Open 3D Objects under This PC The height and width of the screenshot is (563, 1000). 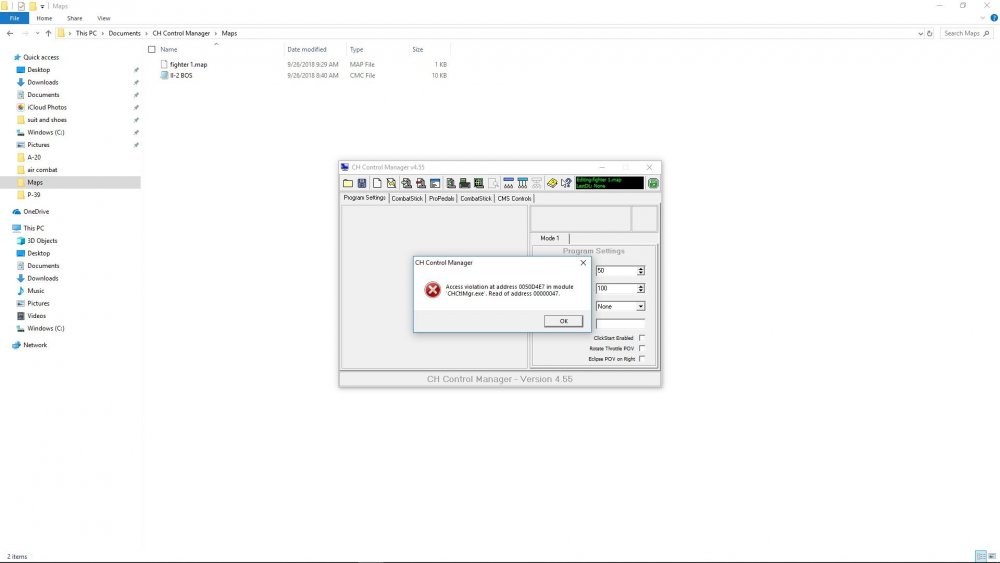(42, 241)
